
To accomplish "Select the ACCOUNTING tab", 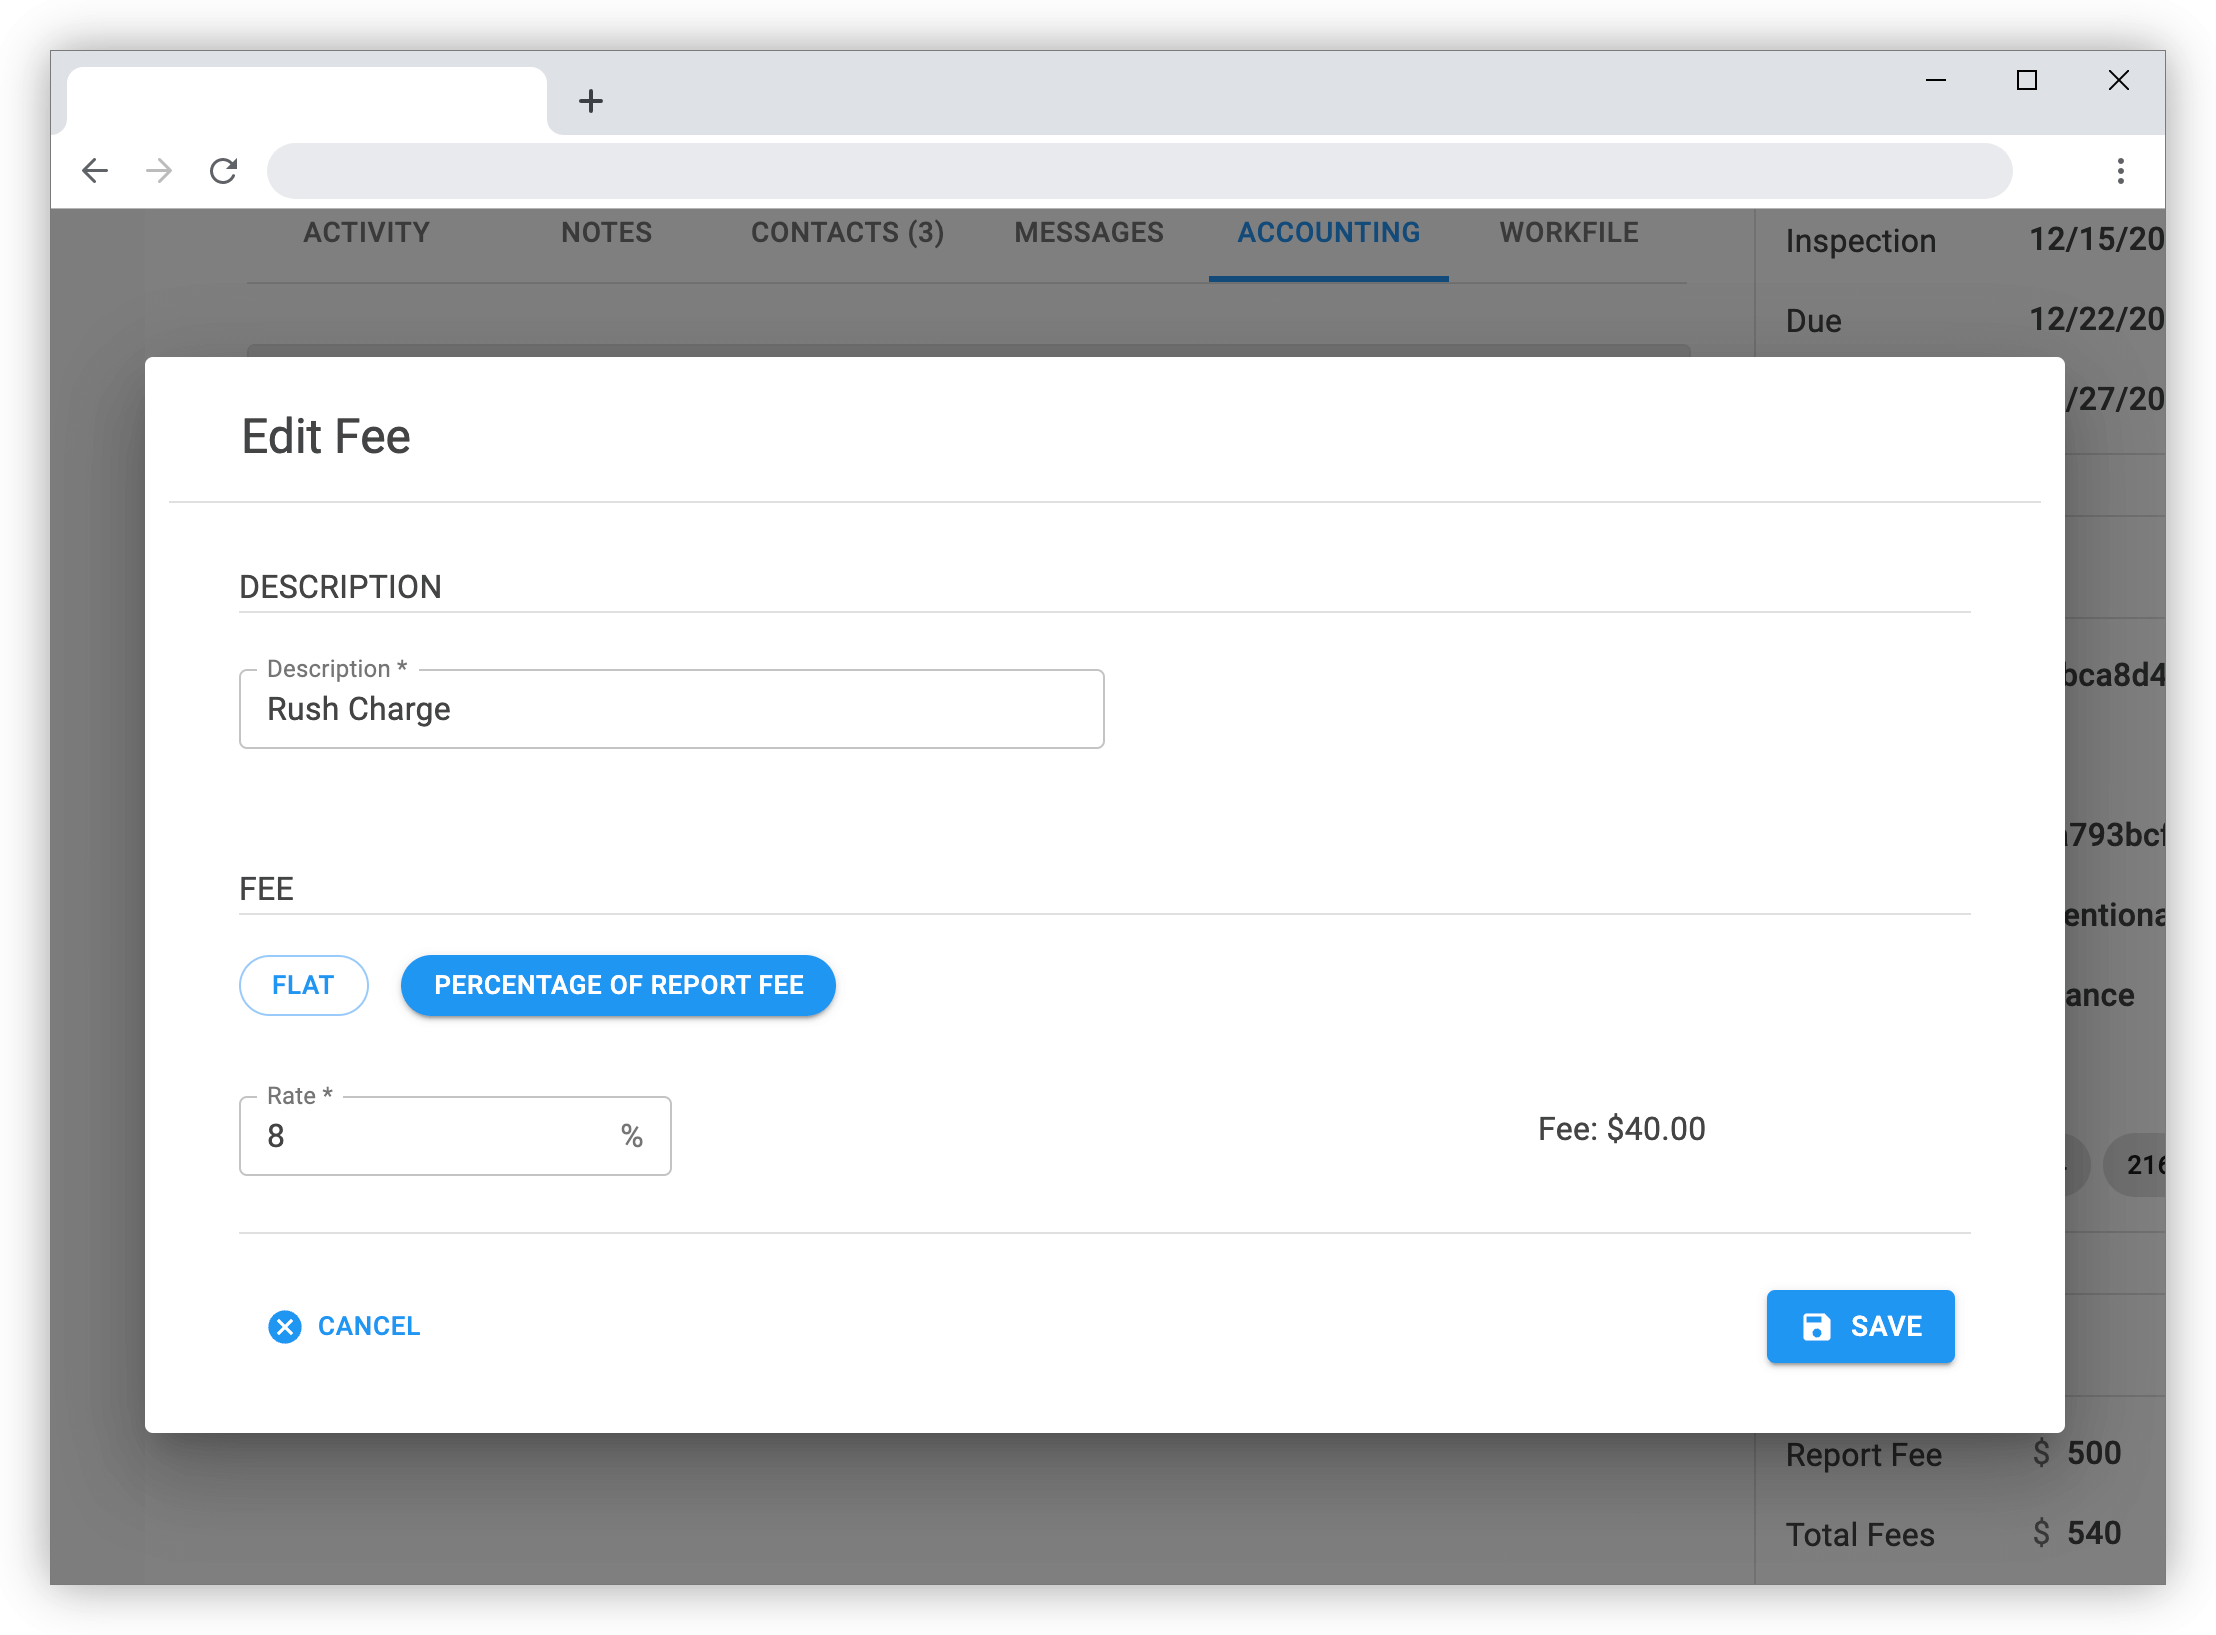I will pos(1328,232).
